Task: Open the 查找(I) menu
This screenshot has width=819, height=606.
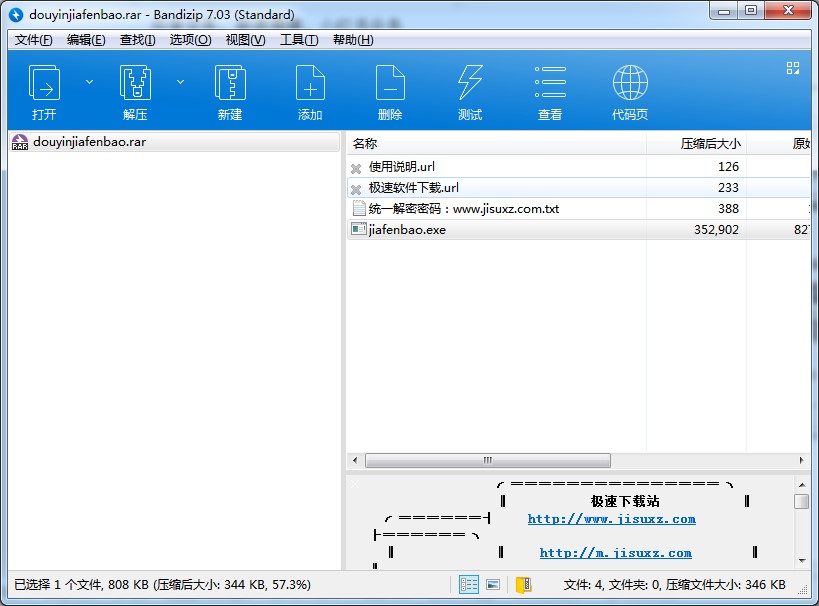Action: tap(137, 40)
